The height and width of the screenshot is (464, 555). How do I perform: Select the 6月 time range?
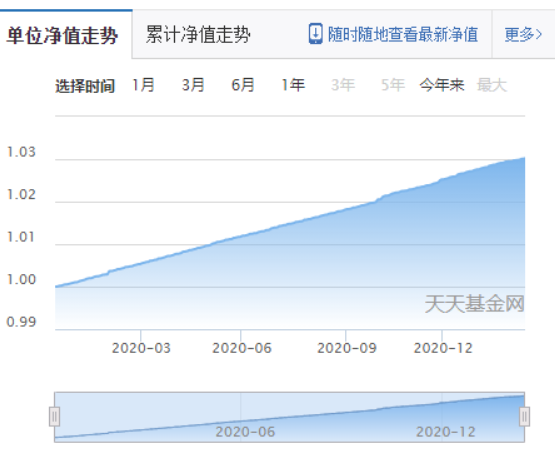point(243,85)
